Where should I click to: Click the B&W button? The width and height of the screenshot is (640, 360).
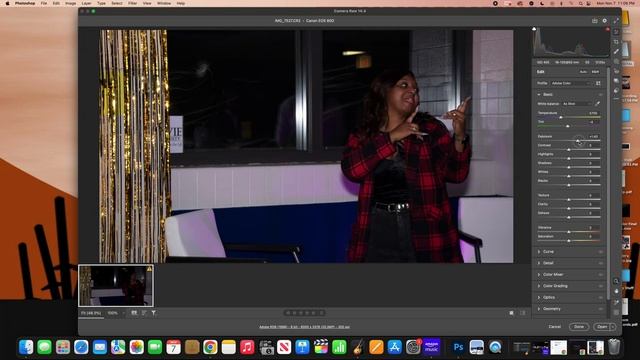(596, 72)
